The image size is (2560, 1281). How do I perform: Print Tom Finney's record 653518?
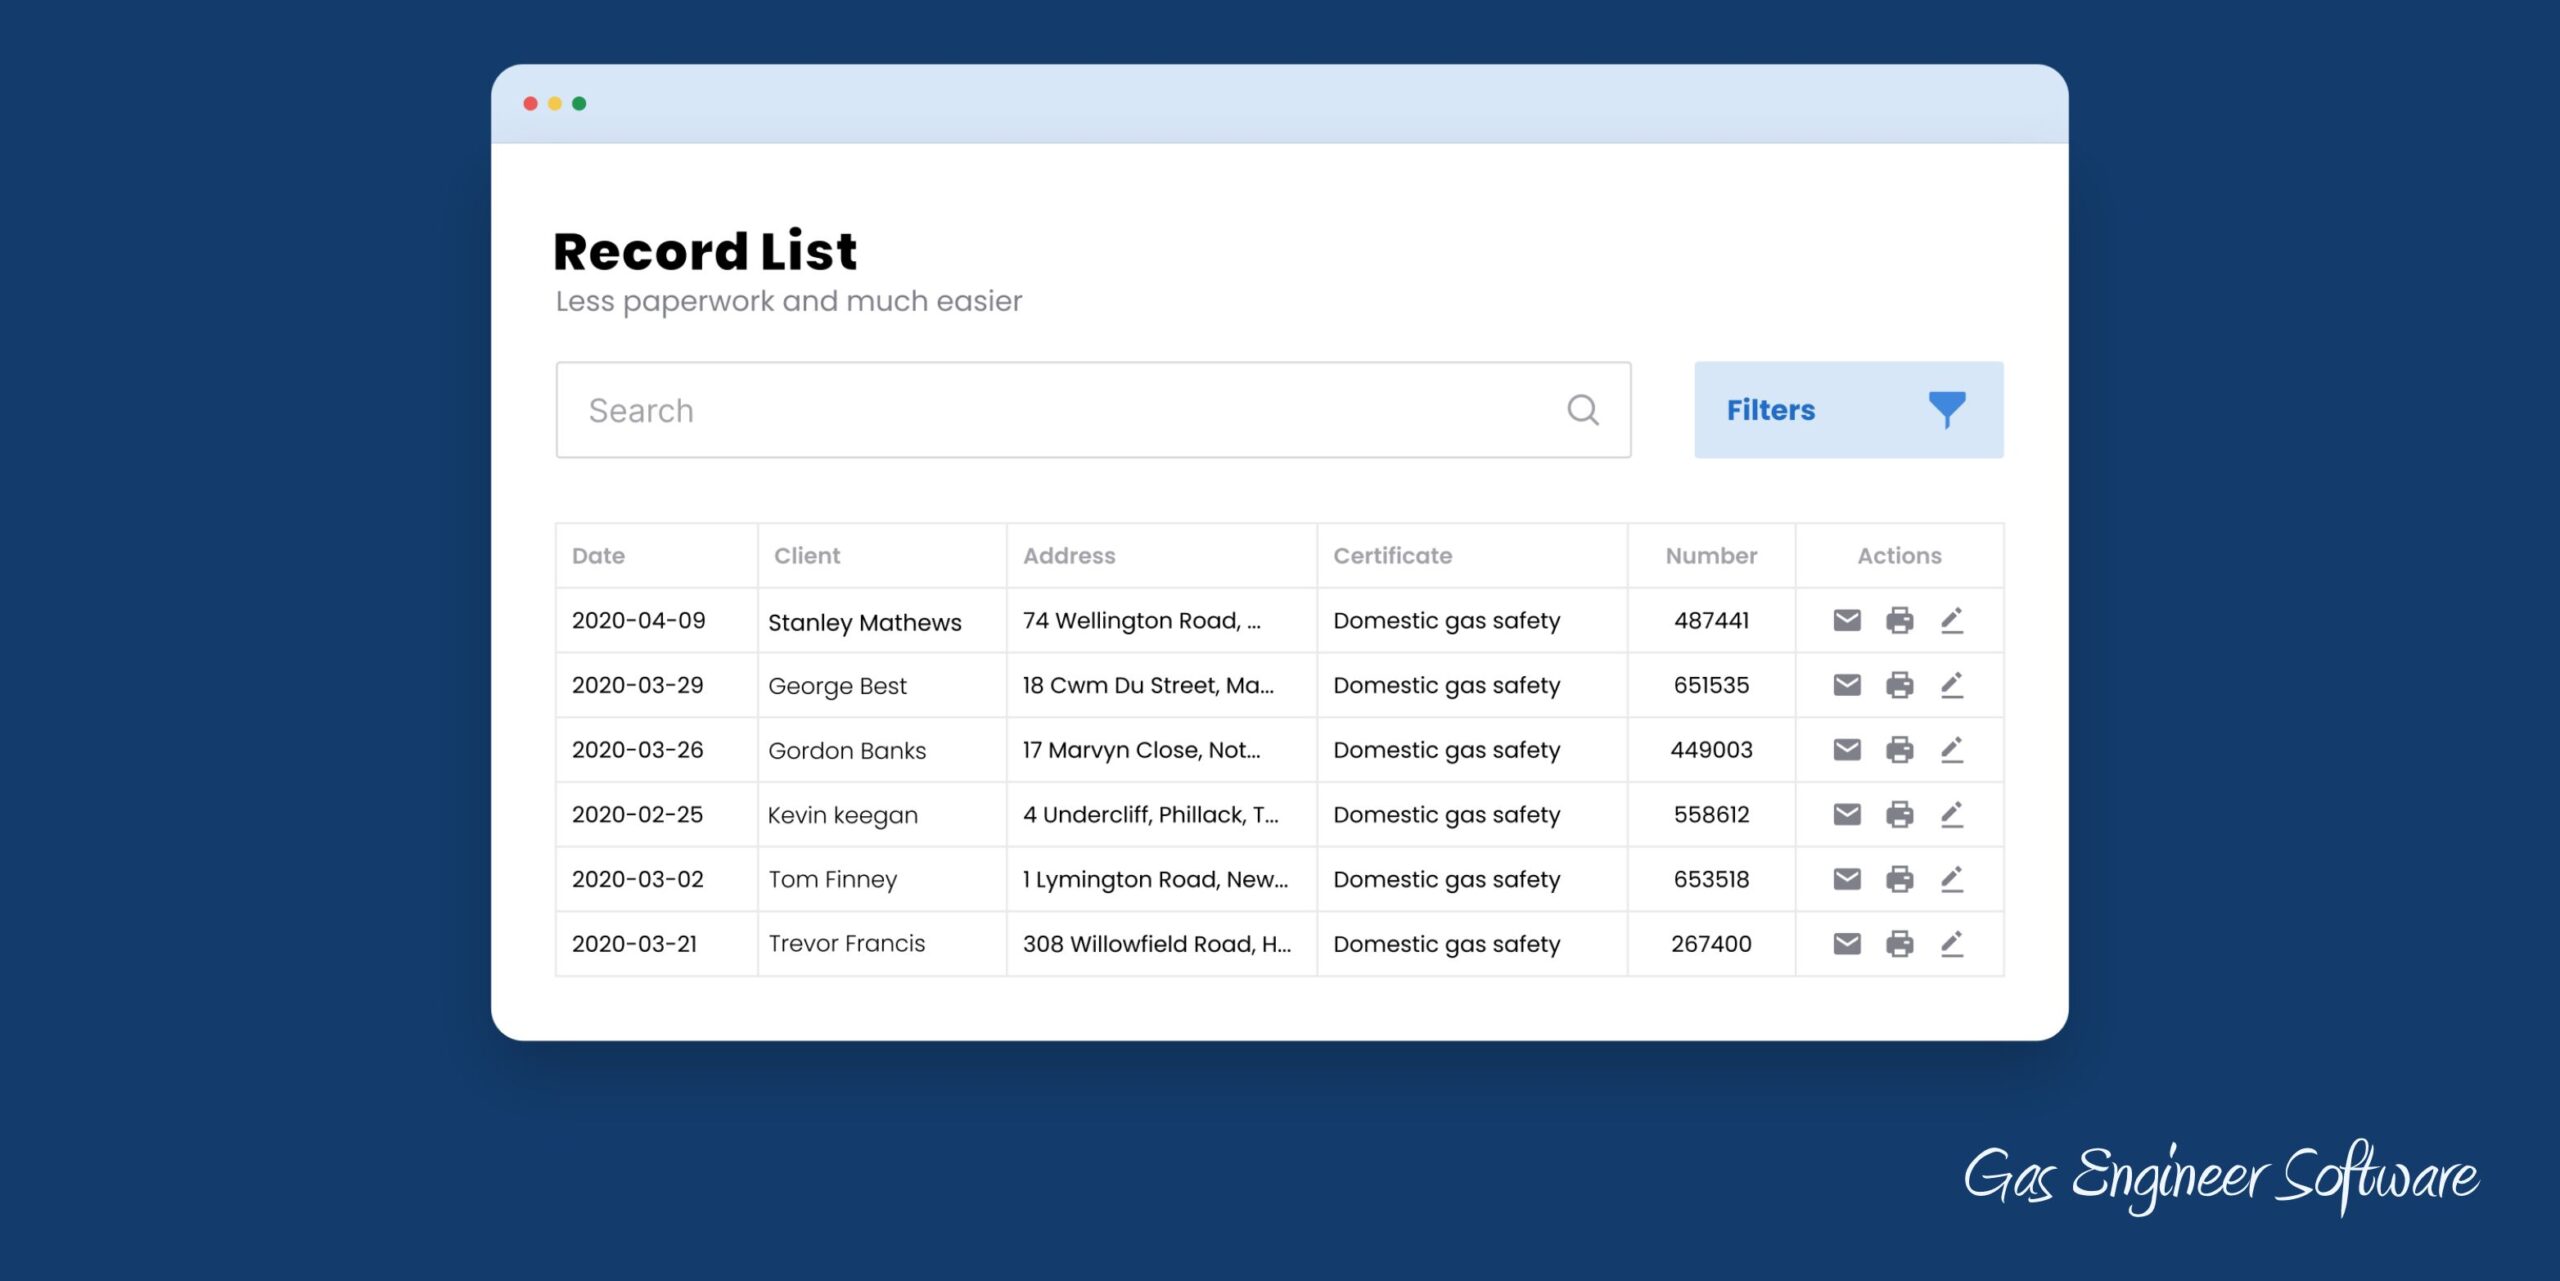(1899, 879)
